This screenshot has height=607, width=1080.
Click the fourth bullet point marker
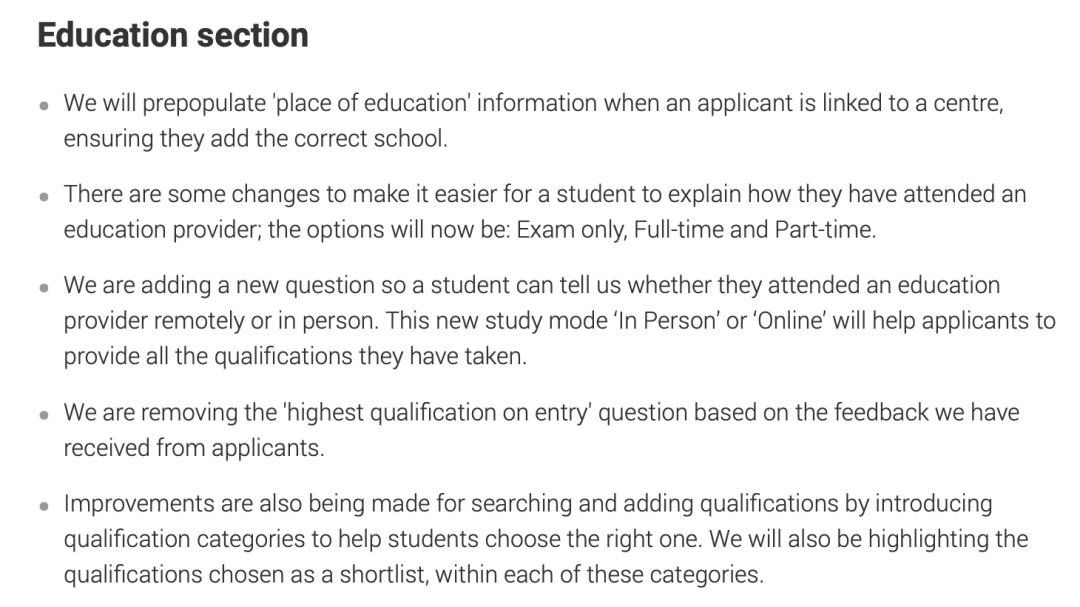(x=44, y=415)
